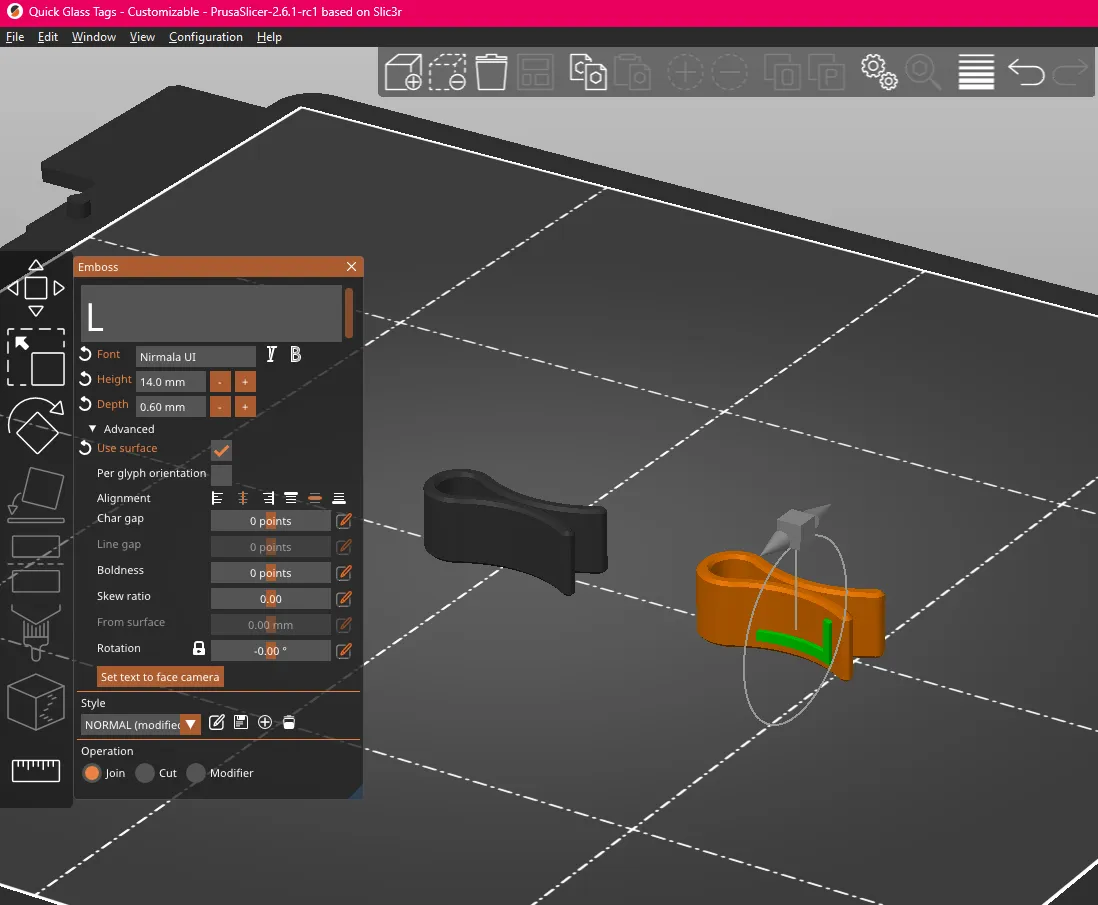Activate the Measure ruler tool
Screen dimensions: 1098x905
pos(36,770)
